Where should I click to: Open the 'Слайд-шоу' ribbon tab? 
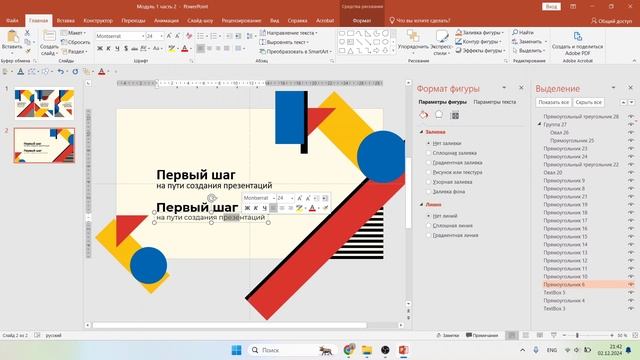click(x=200, y=20)
